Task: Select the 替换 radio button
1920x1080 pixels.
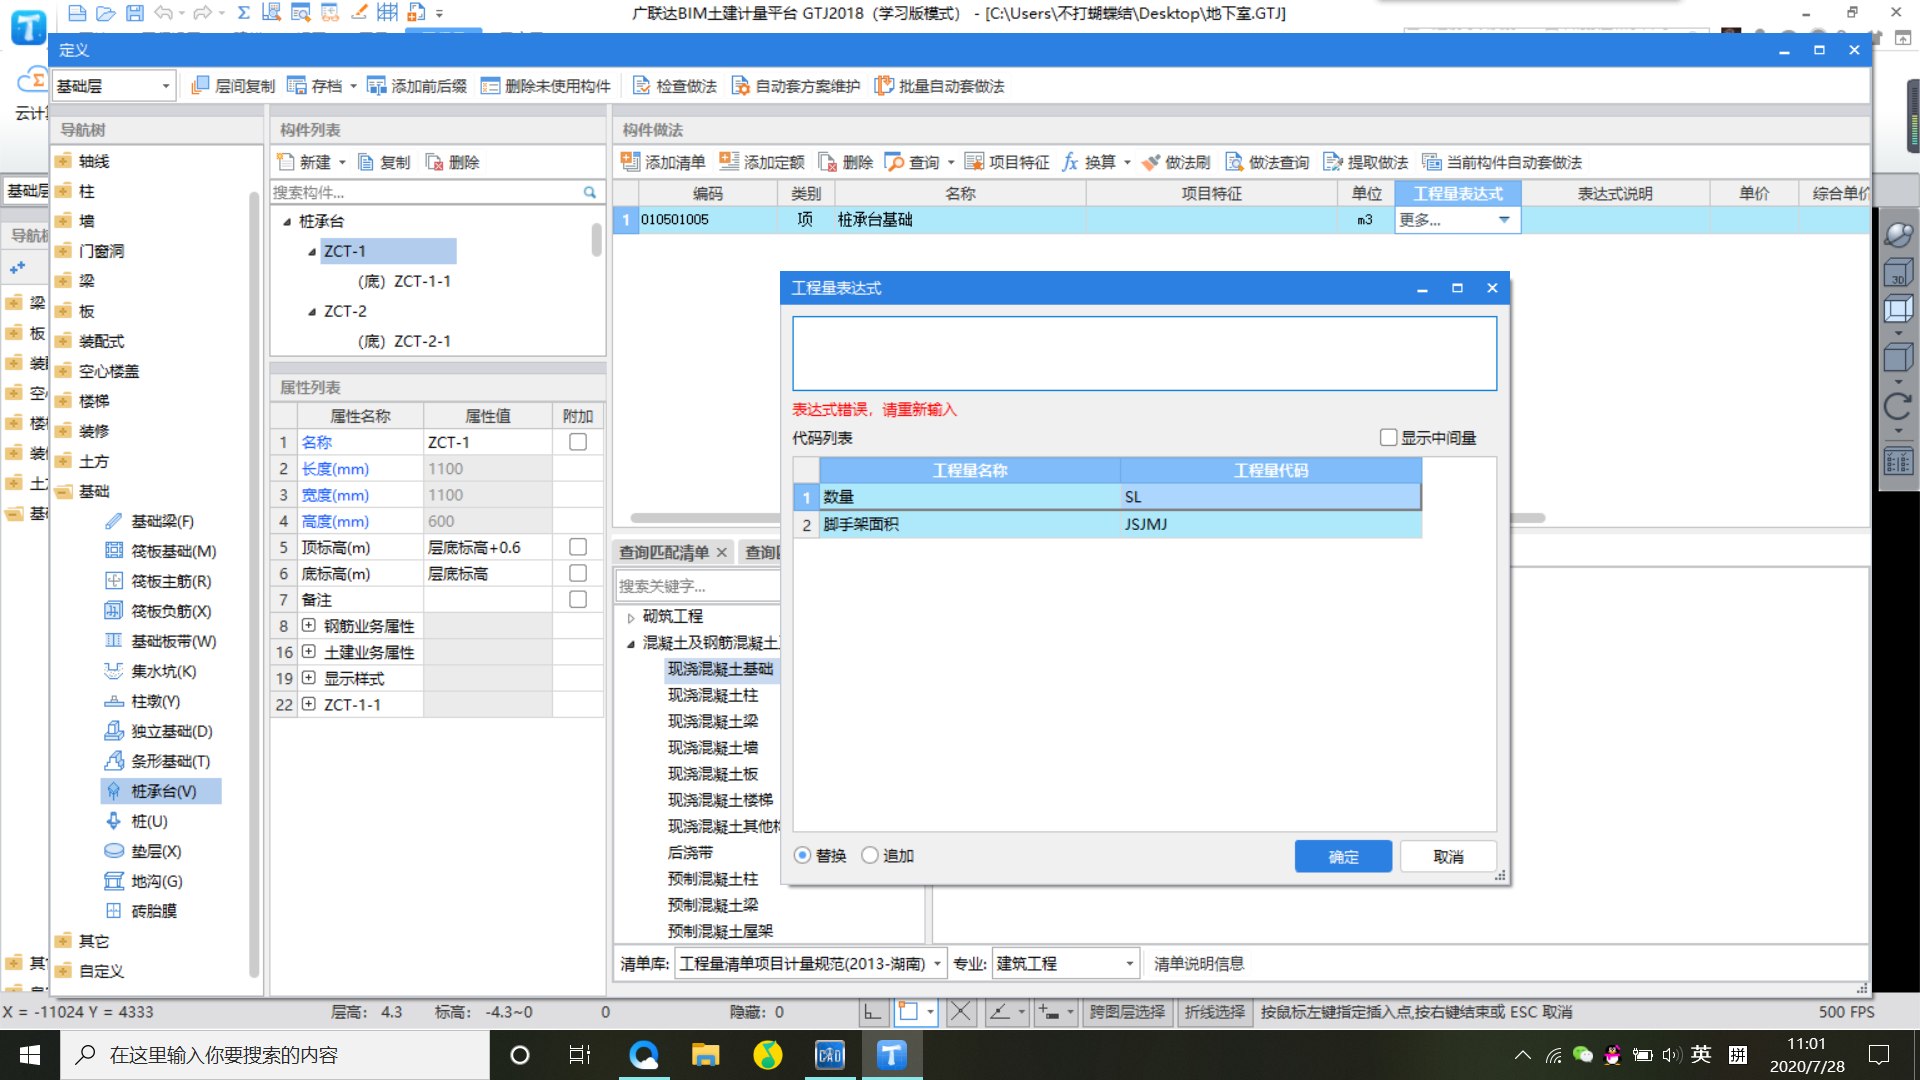Action: (802, 856)
